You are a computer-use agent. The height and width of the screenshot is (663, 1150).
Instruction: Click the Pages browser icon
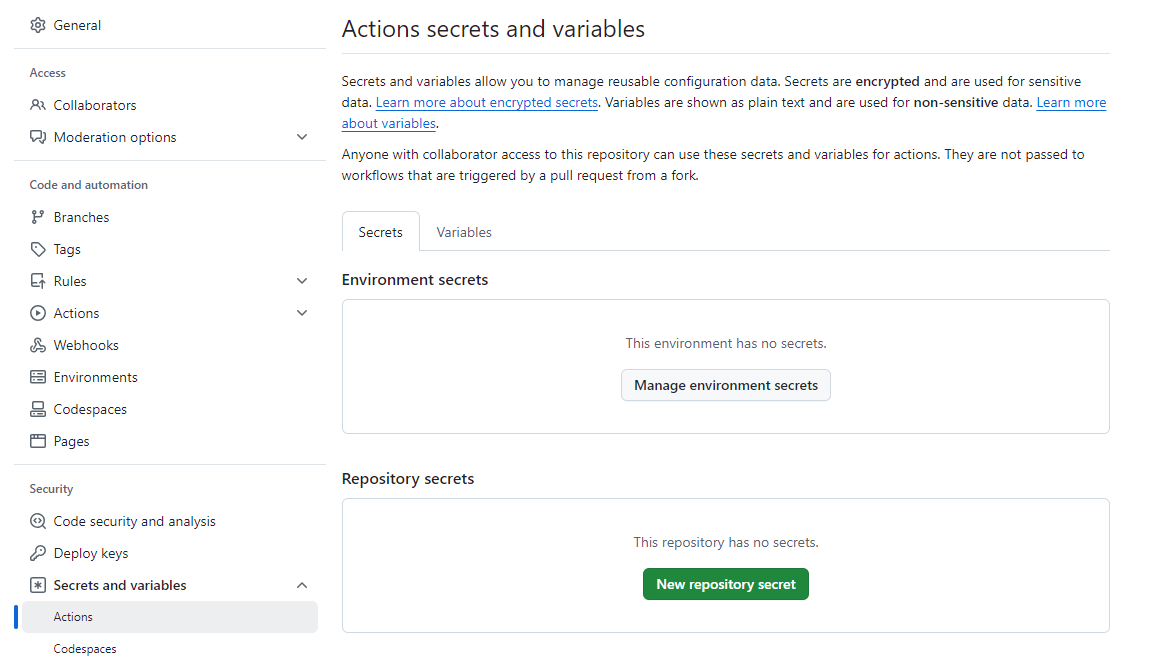click(x=38, y=441)
